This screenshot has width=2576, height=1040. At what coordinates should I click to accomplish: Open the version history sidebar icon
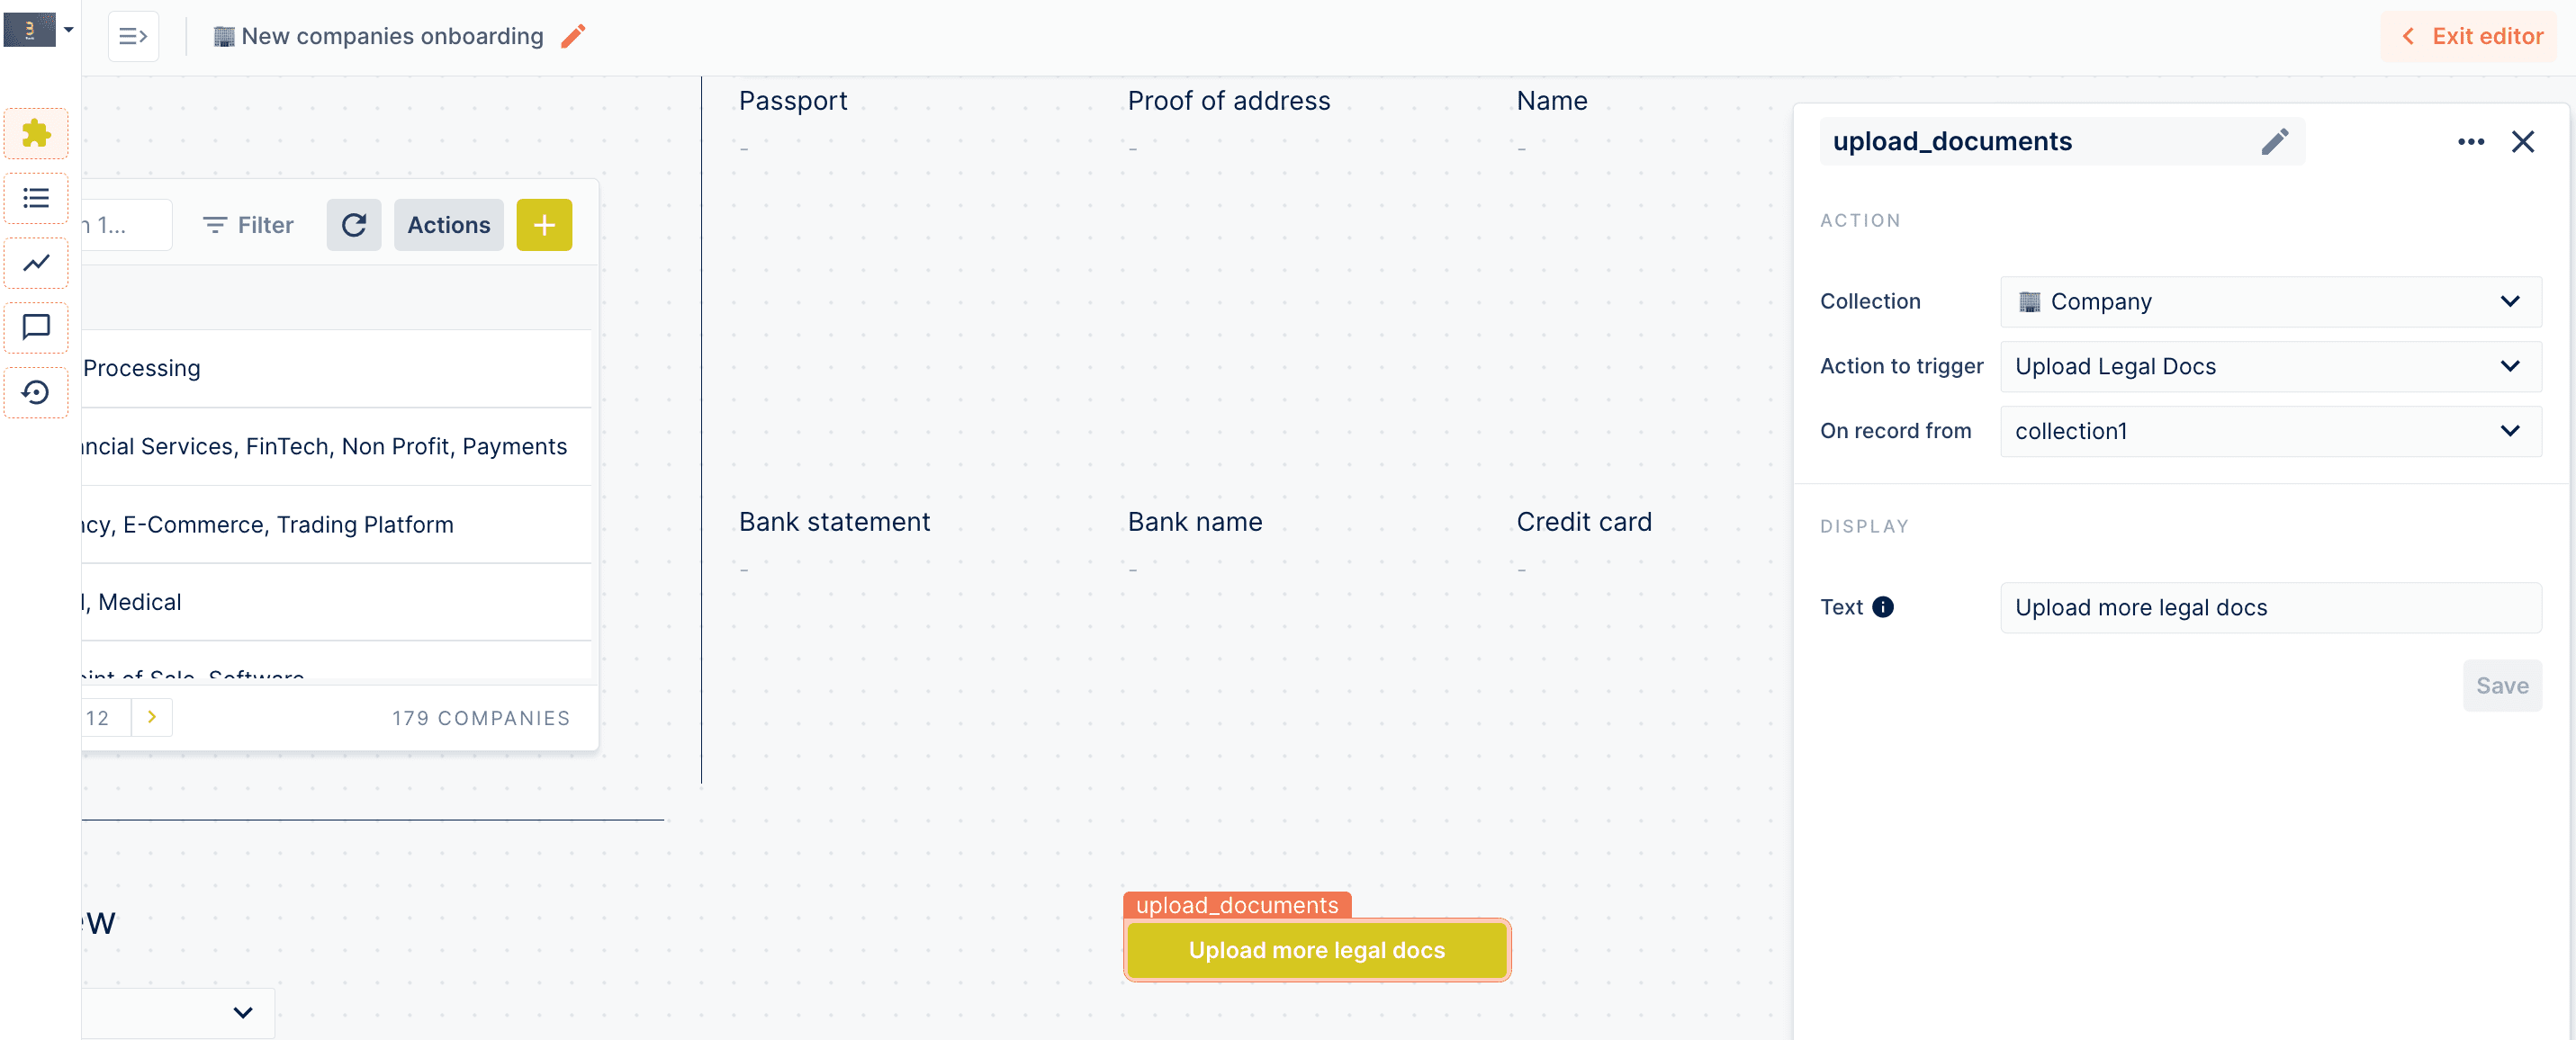[36, 392]
